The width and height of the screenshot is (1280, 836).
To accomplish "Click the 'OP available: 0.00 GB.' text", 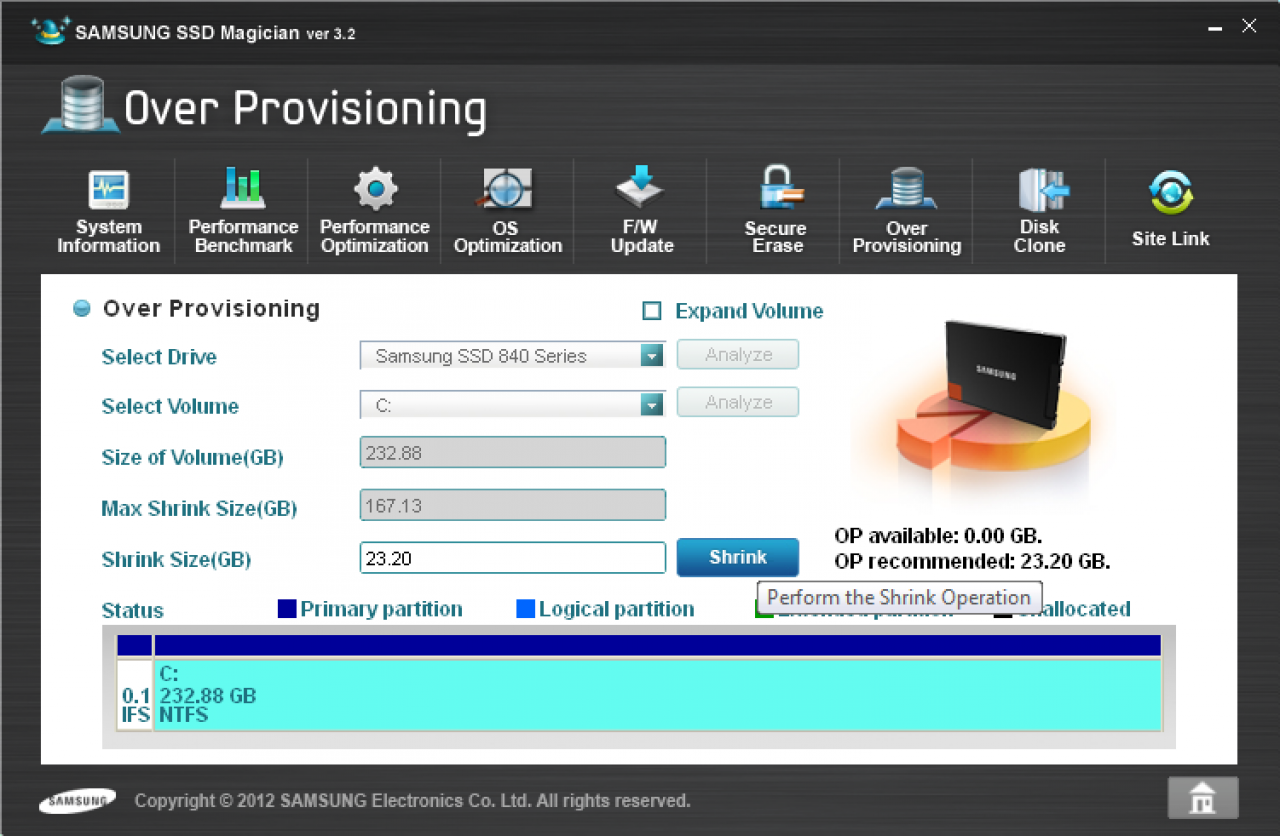I will click(x=938, y=535).
